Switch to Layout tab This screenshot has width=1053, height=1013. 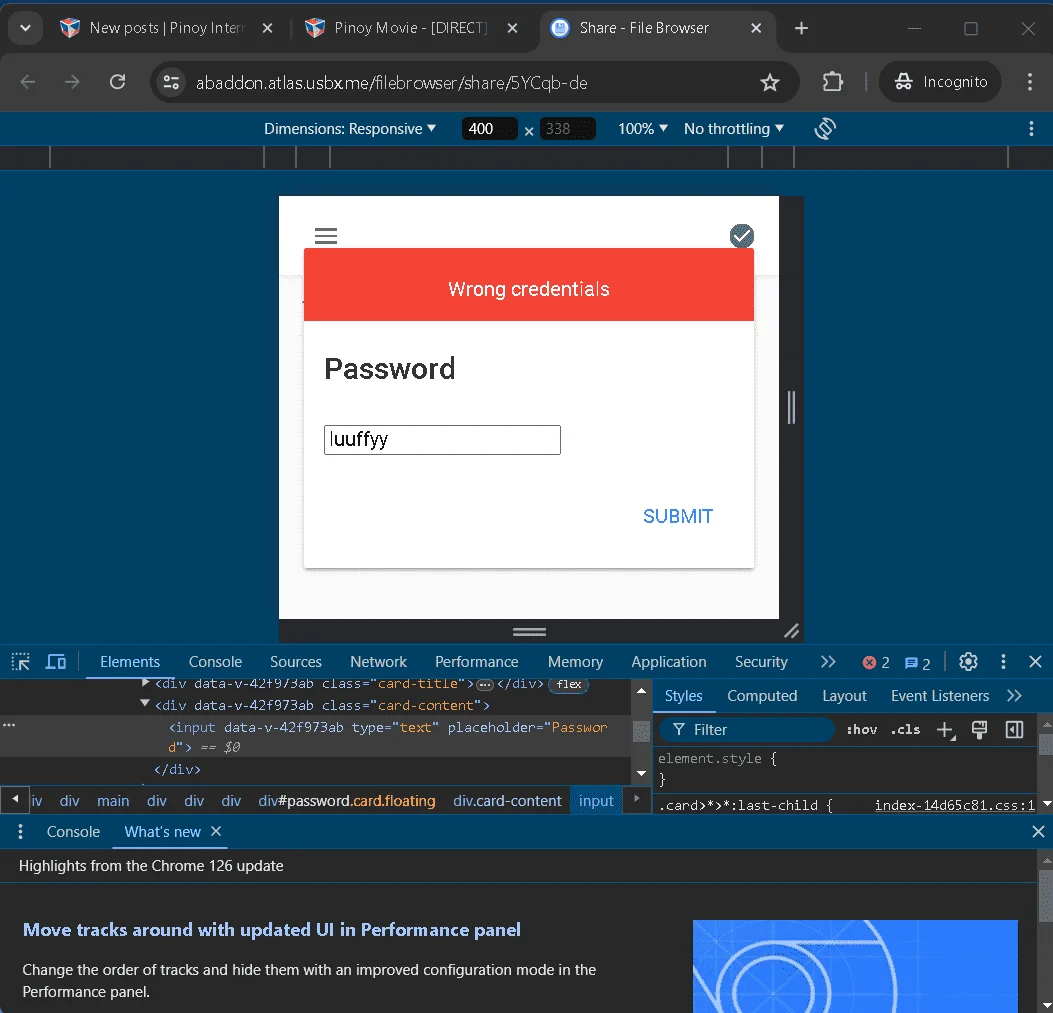click(844, 696)
